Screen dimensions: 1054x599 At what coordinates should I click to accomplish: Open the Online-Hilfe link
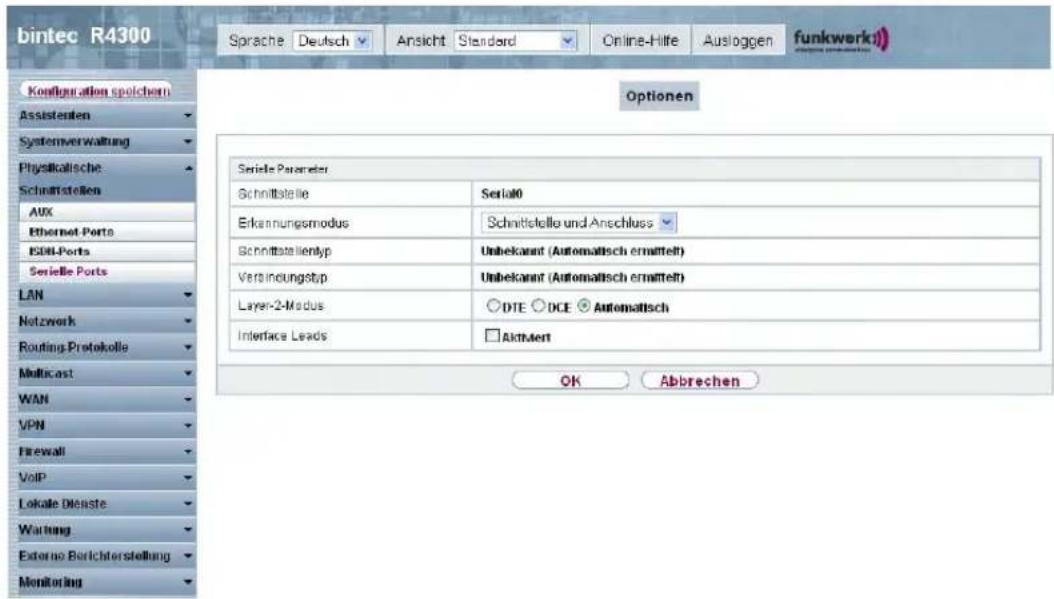click(x=640, y=41)
